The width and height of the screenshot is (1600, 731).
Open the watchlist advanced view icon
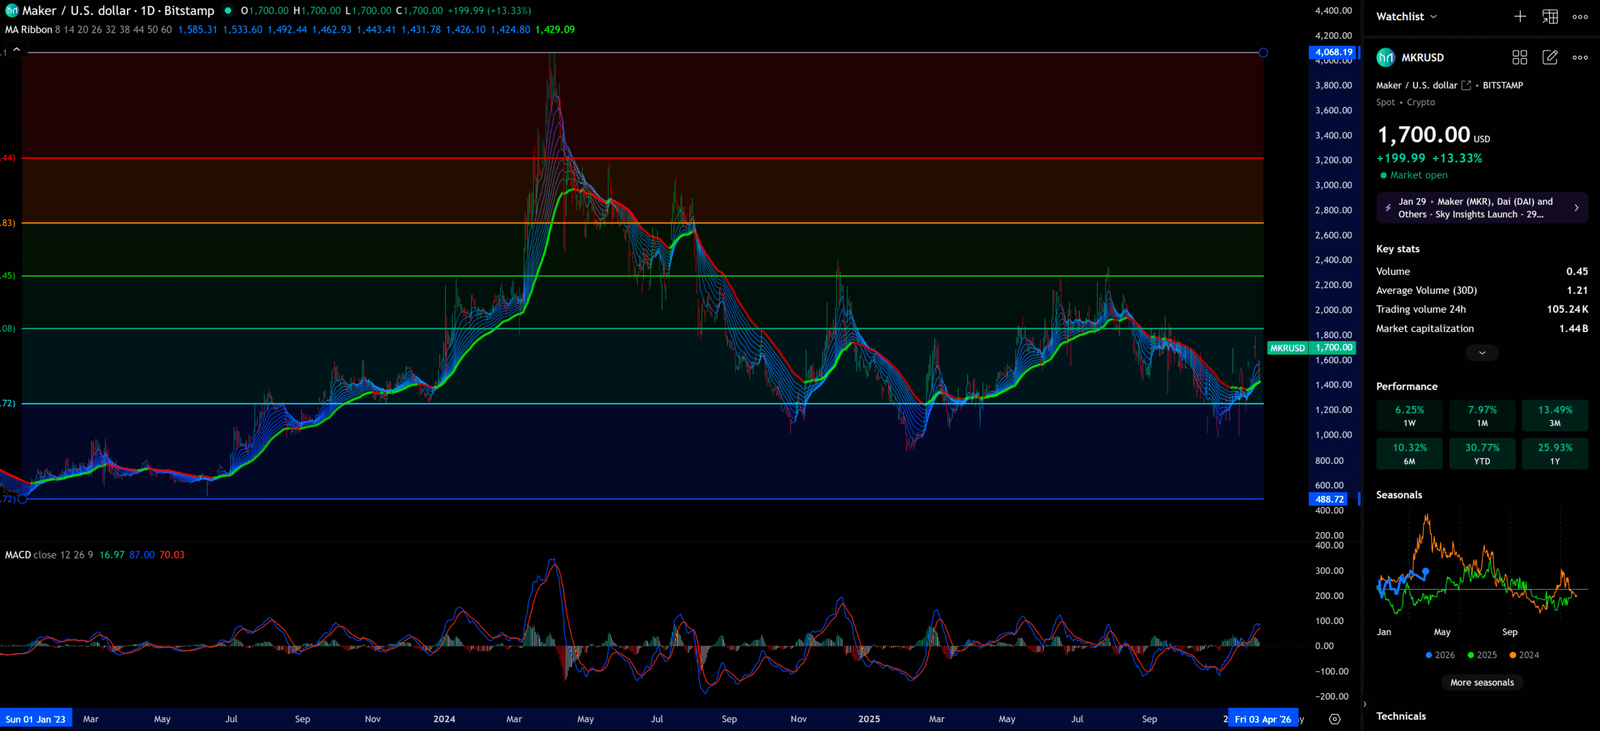[x=1550, y=16]
